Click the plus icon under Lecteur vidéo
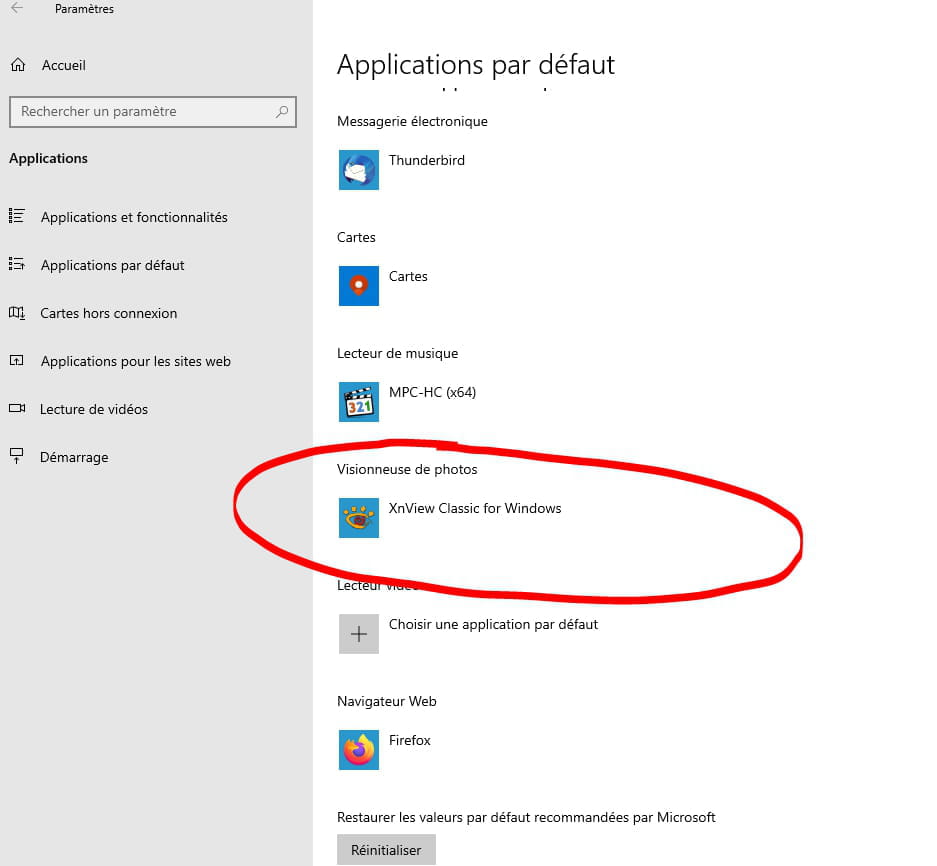The width and height of the screenshot is (937, 866). (x=358, y=634)
